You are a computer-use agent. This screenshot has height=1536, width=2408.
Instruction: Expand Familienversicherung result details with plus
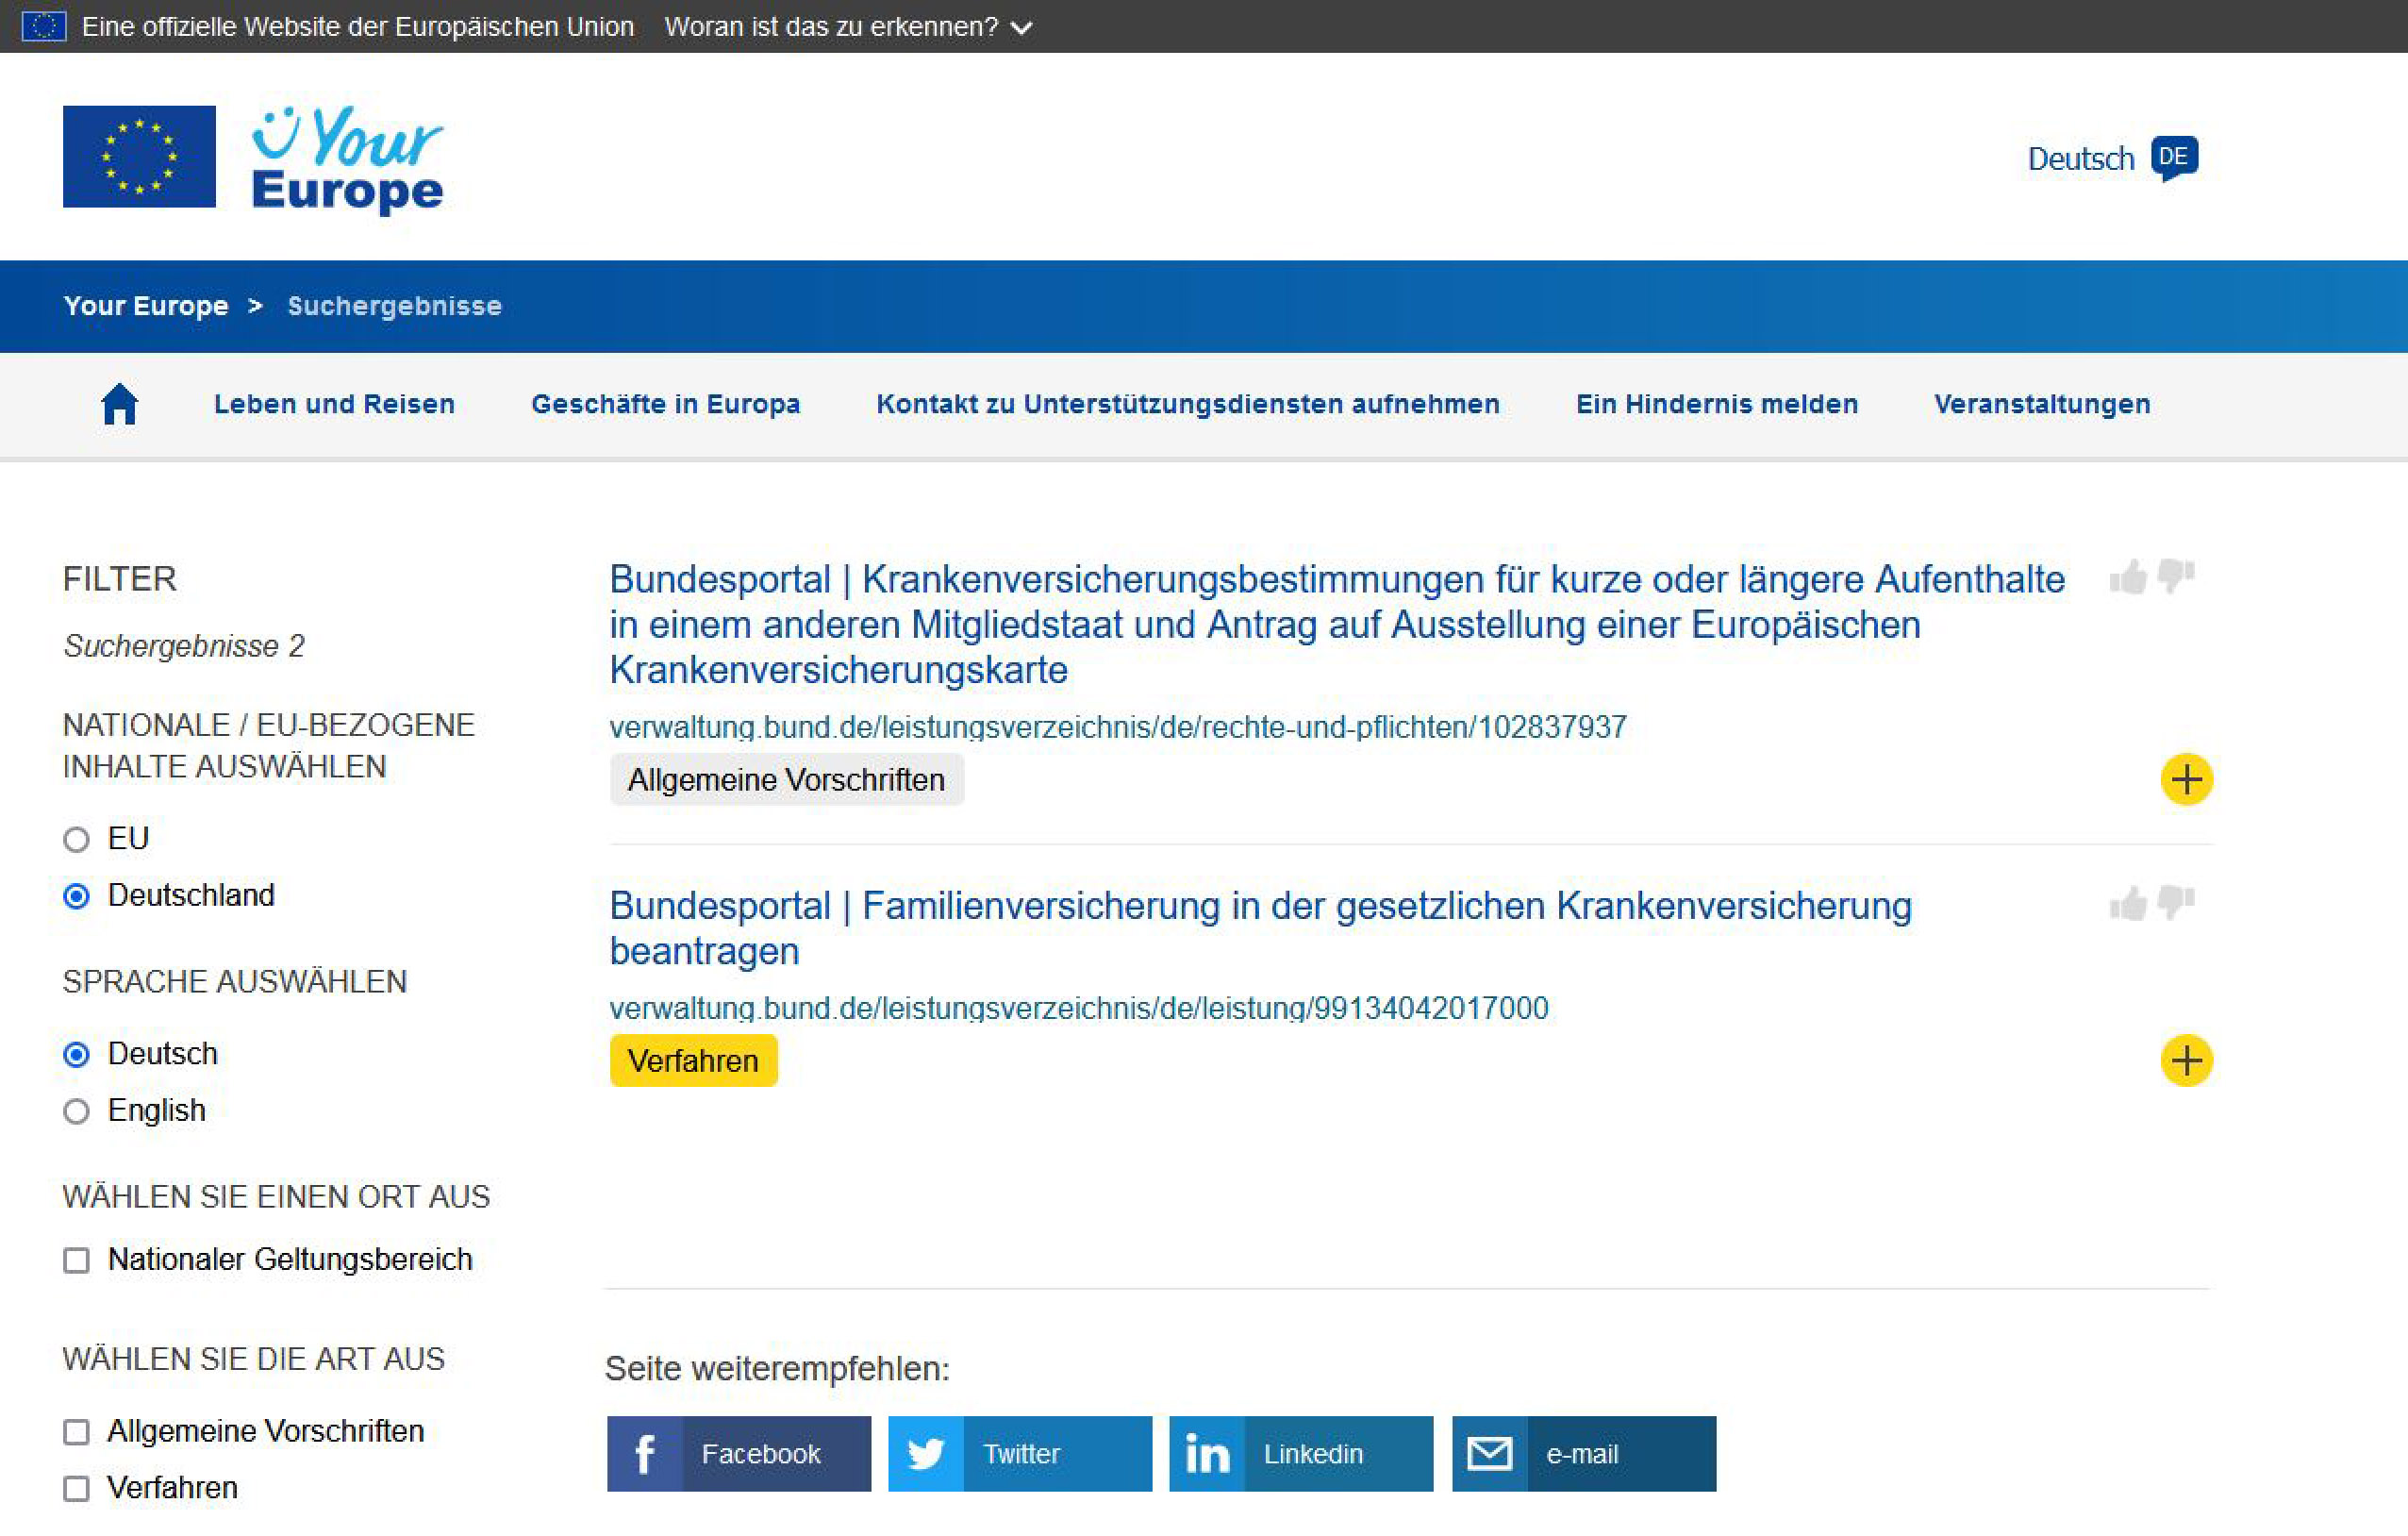coord(2186,1060)
